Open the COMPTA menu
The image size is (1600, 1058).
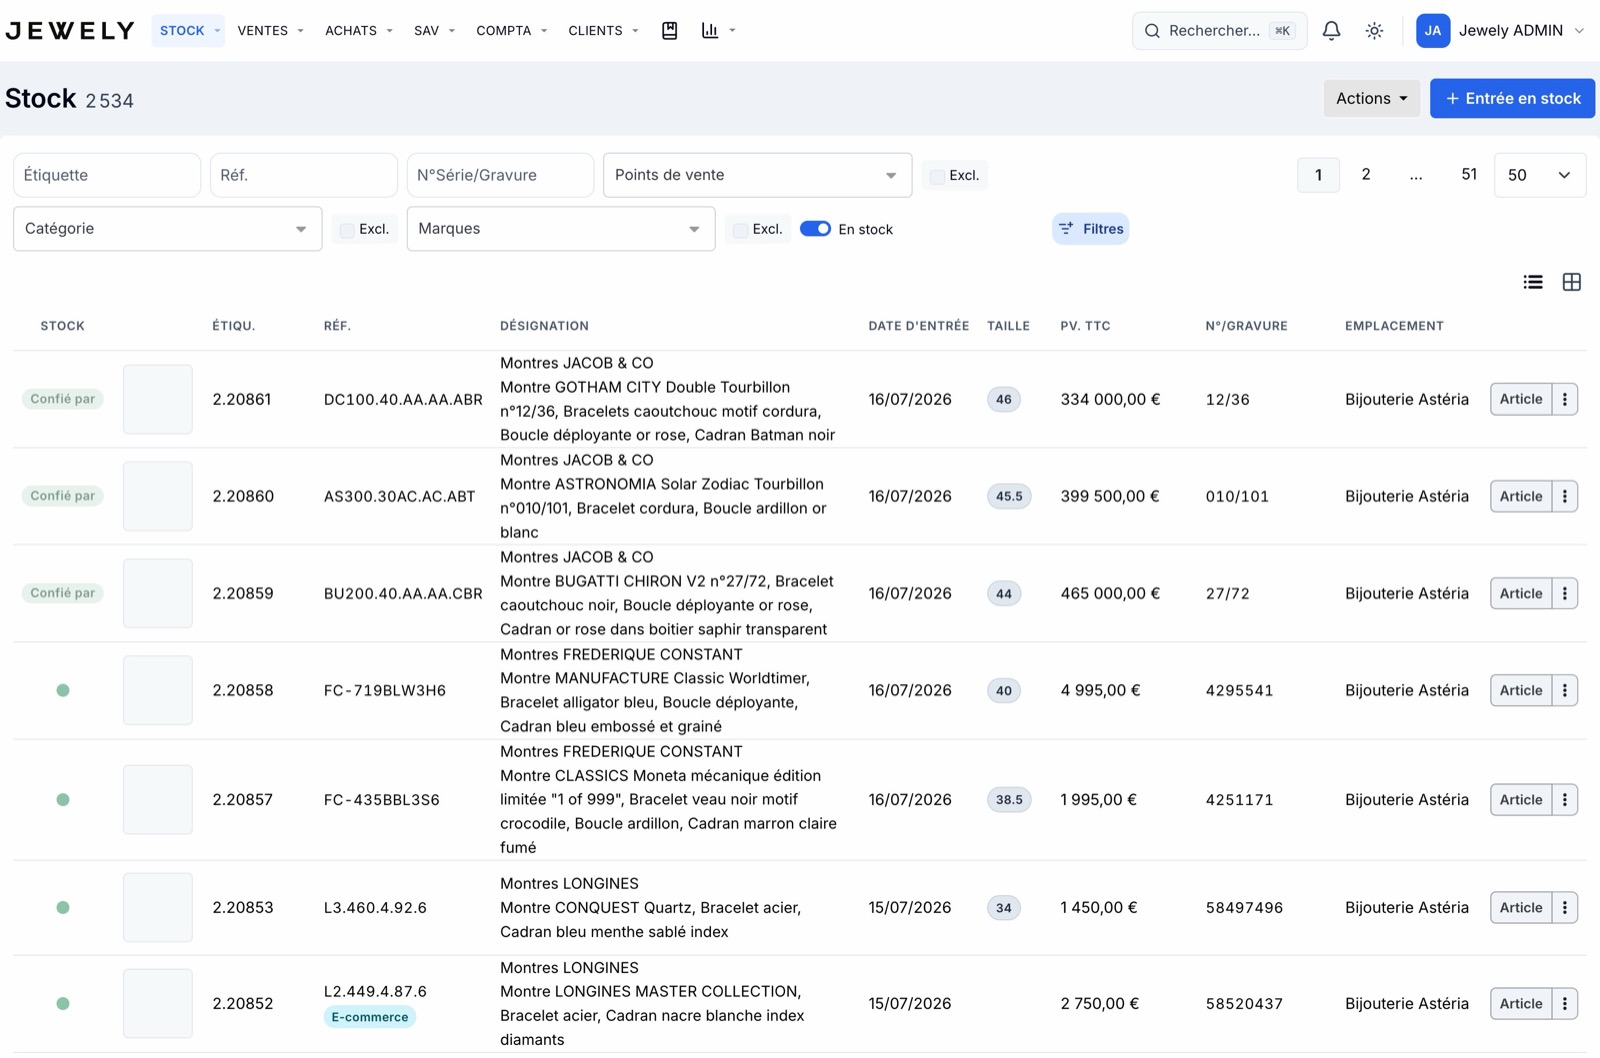pos(511,31)
